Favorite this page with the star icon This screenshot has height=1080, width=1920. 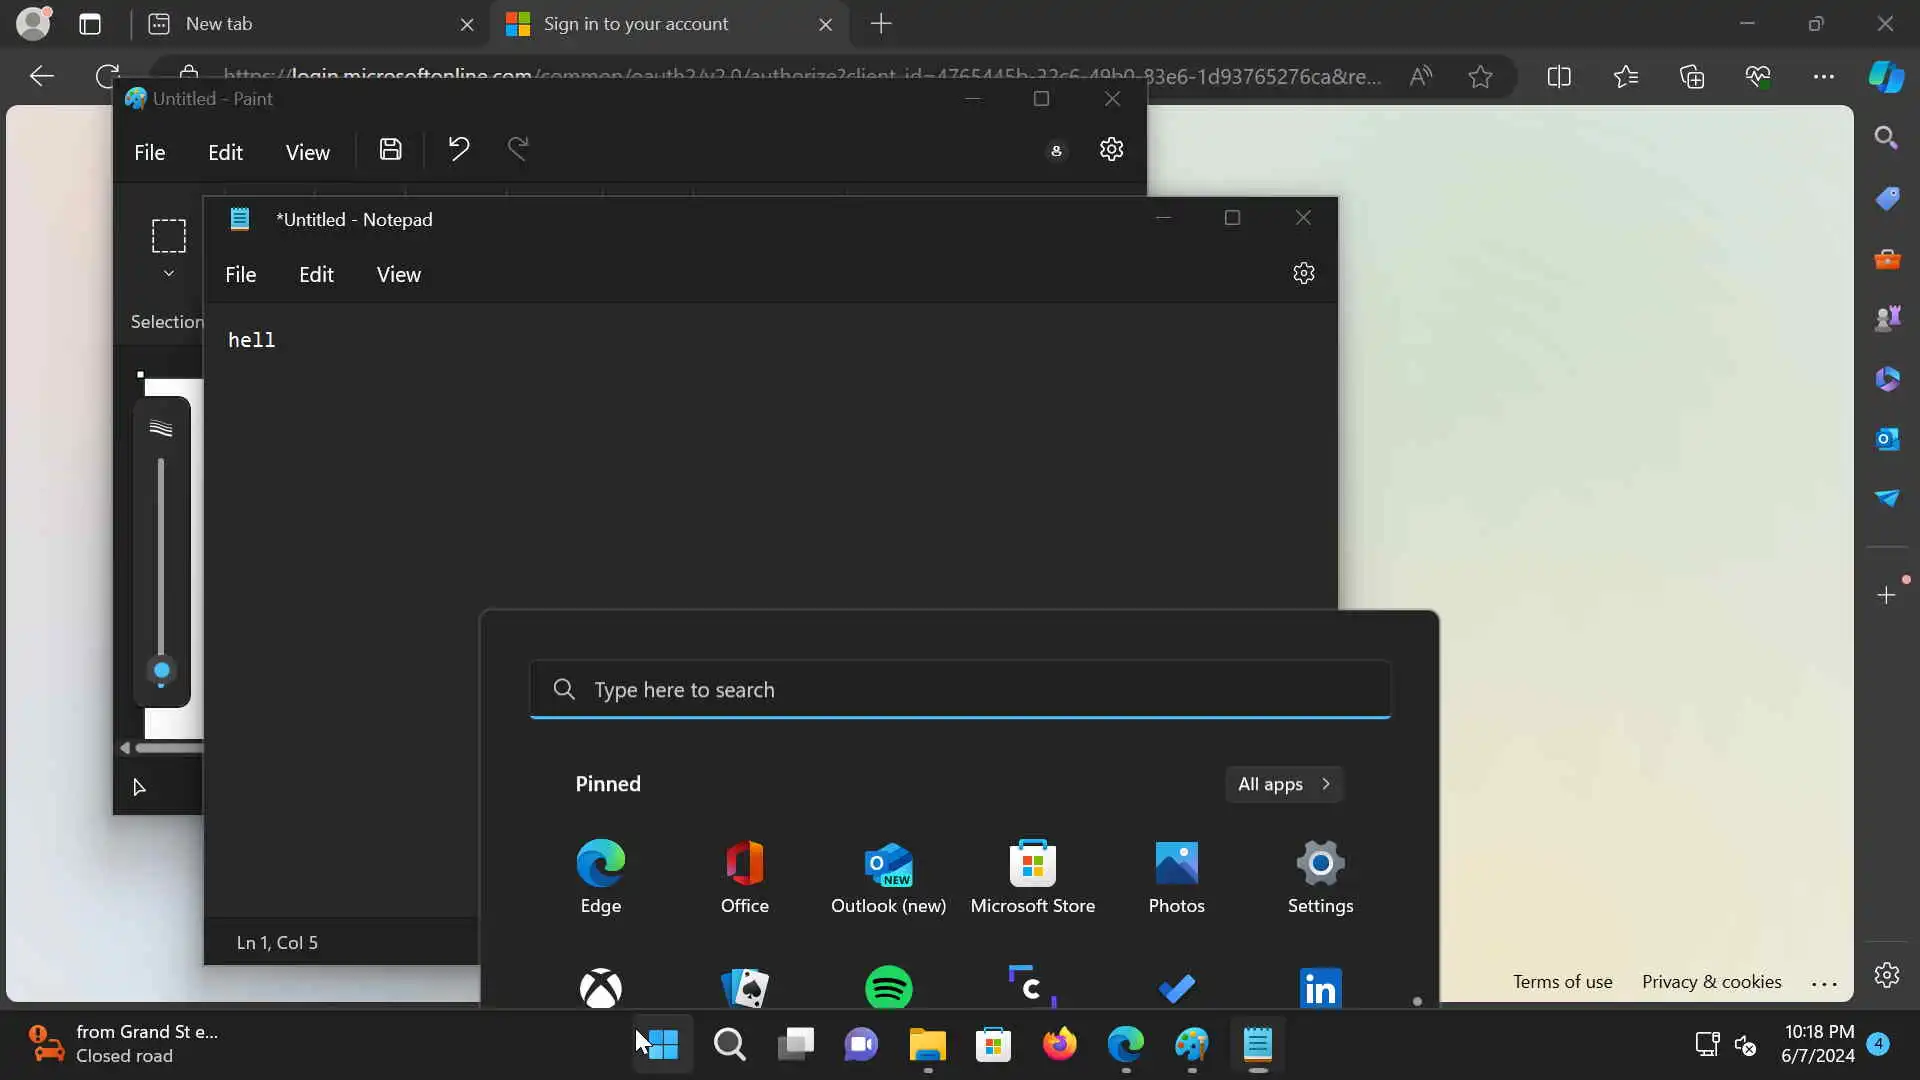1480,77
